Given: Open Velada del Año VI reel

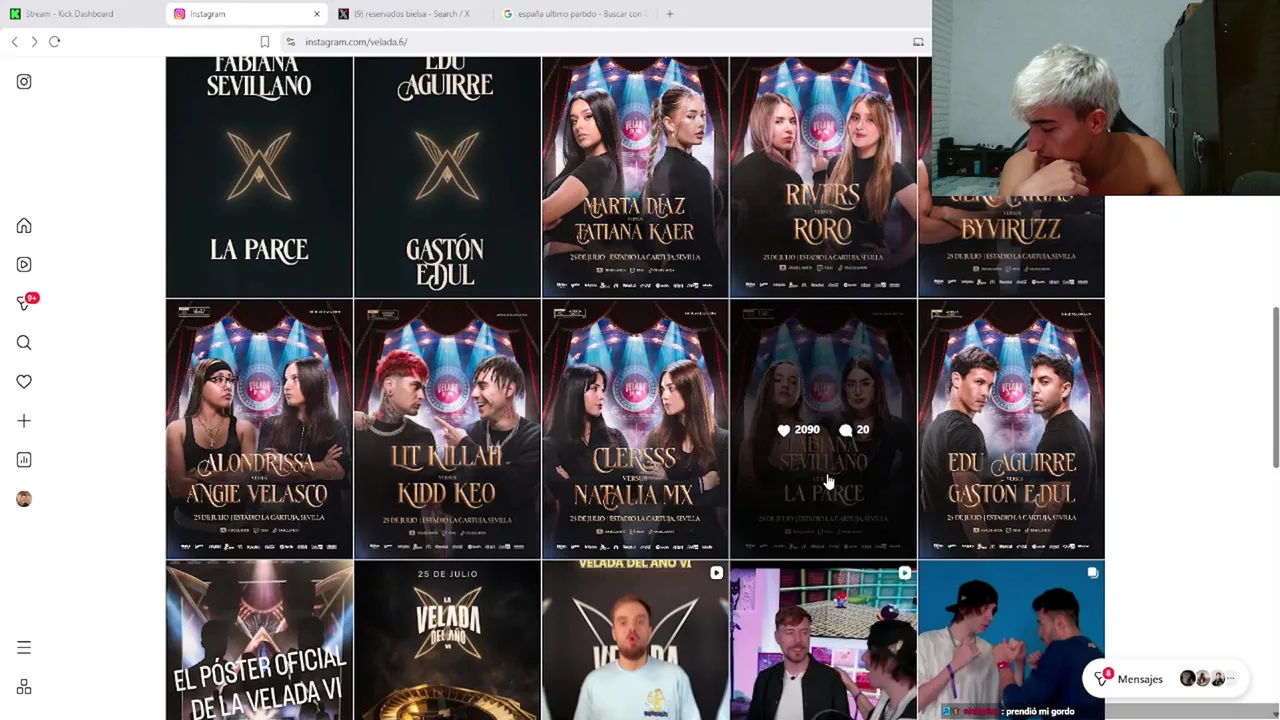Looking at the screenshot, I should (635, 640).
